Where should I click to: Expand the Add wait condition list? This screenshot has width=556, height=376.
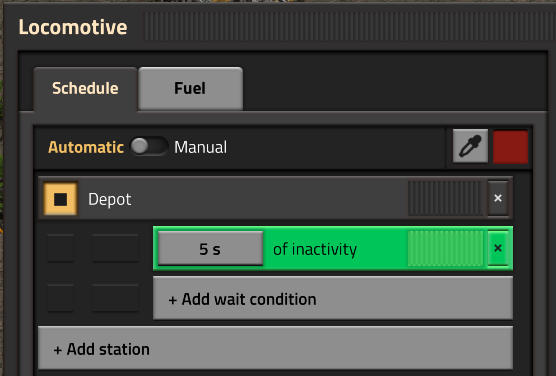point(333,299)
